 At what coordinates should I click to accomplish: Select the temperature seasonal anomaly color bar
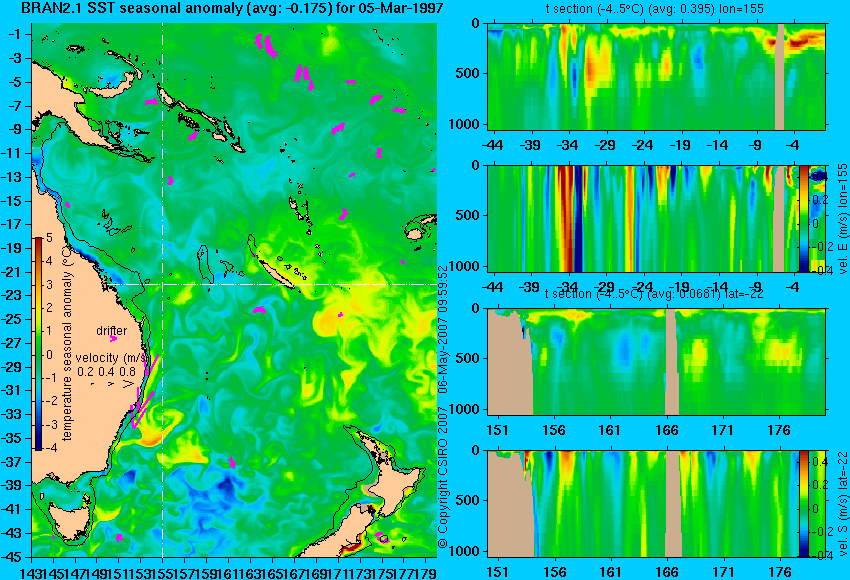pos(38,344)
